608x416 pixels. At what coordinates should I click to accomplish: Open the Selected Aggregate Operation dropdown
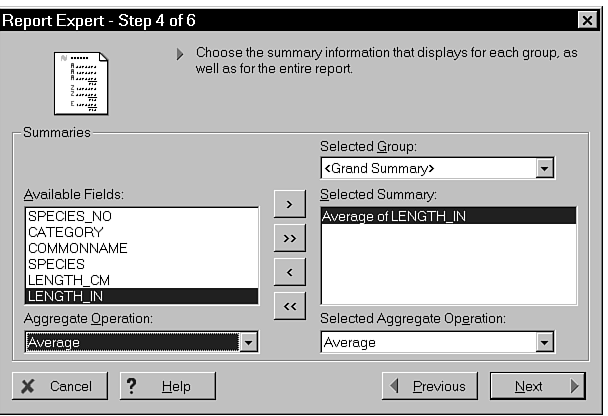click(544, 342)
